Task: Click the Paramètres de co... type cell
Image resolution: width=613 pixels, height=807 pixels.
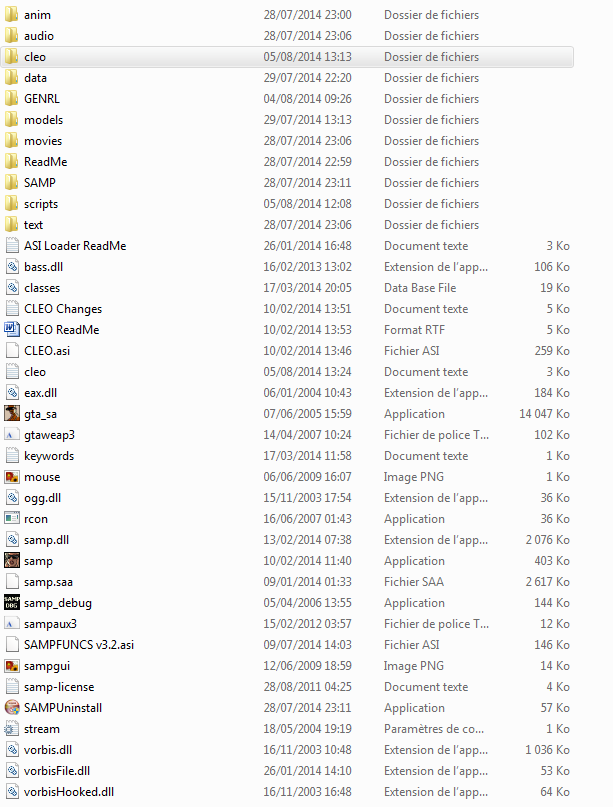Action: tap(434, 729)
